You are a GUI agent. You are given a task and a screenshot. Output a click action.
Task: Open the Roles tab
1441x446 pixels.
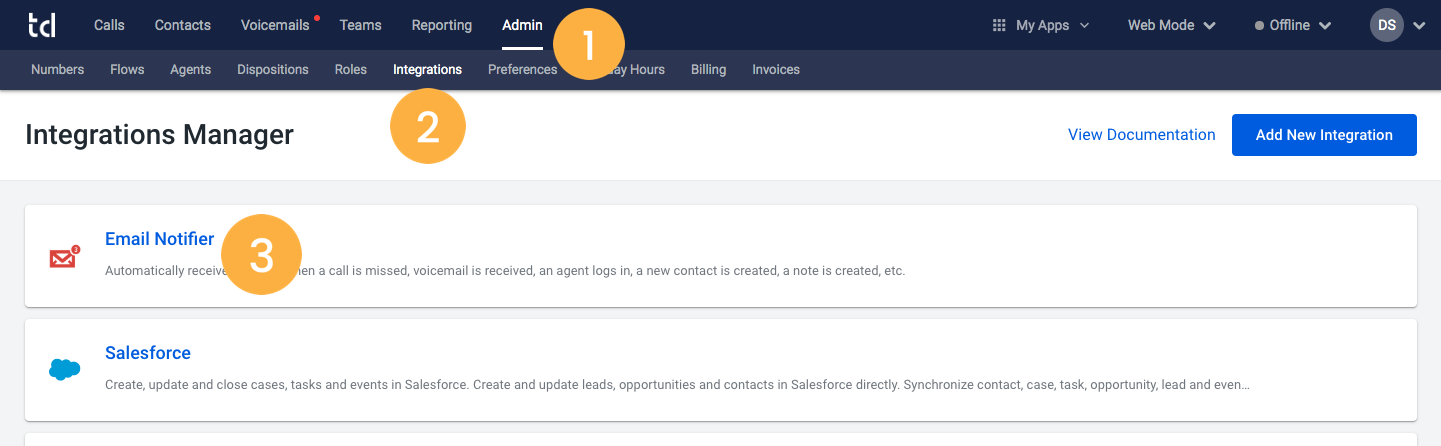[x=351, y=69]
